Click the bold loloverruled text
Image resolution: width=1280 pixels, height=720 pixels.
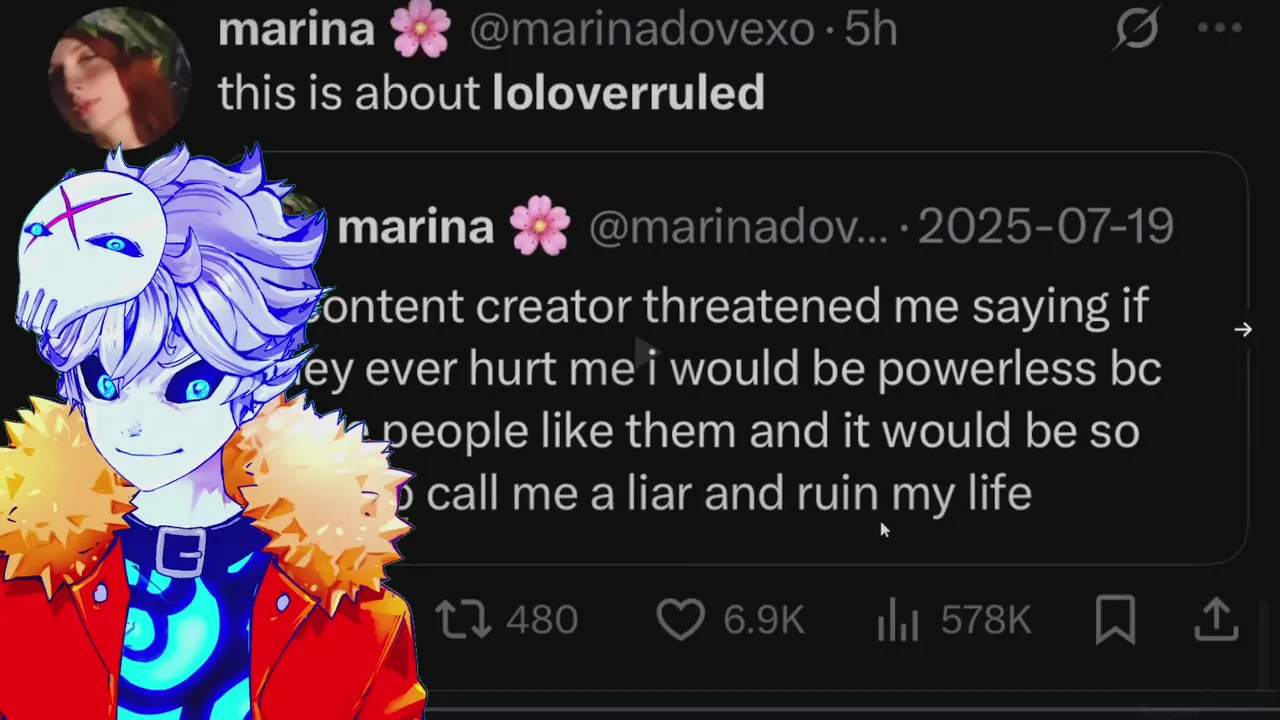tap(629, 93)
